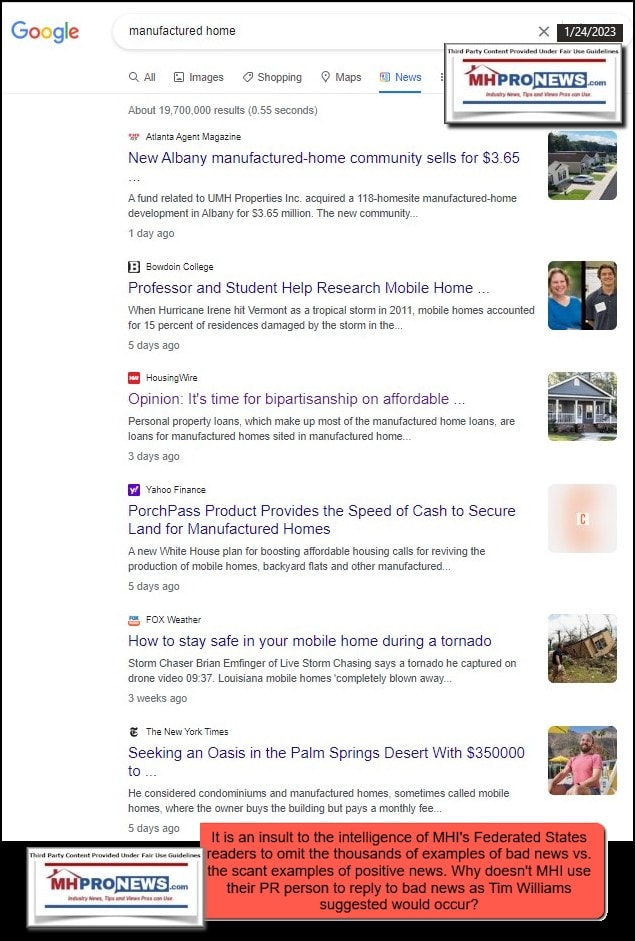The height and width of the screenshot is (941, 635).
Task: Click HousingWire source icon
Action: pos(134,377)
